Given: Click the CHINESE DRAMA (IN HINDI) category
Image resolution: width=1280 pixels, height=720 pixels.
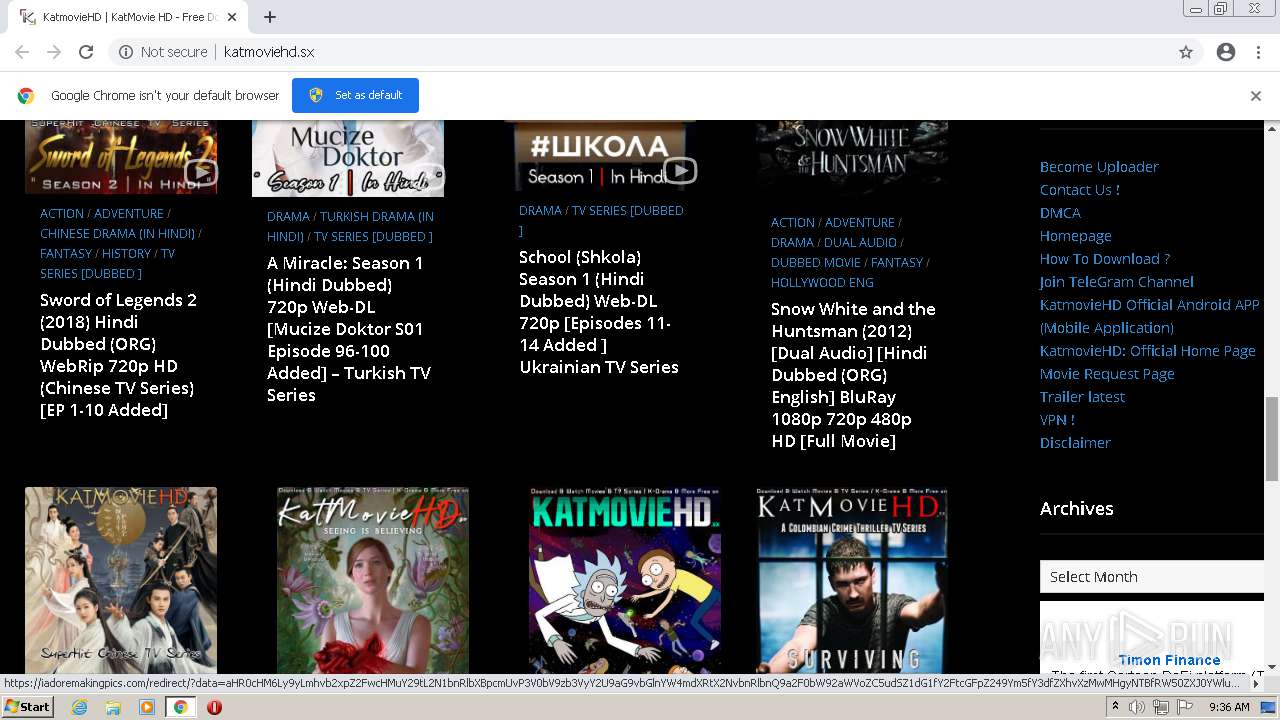Looking at the screenshot, I should coord(117,233).
